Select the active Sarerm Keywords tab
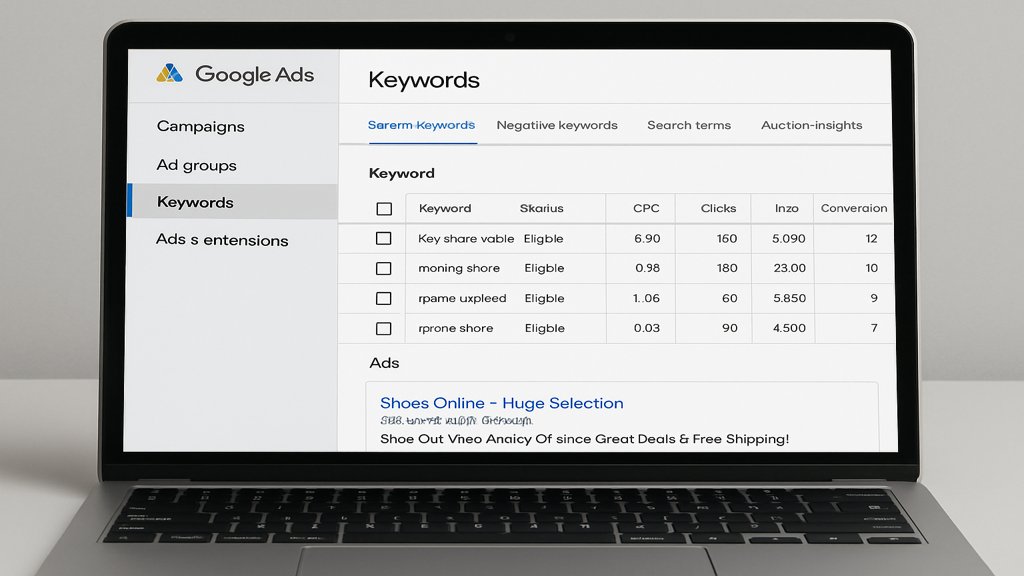 pos(421,126)
